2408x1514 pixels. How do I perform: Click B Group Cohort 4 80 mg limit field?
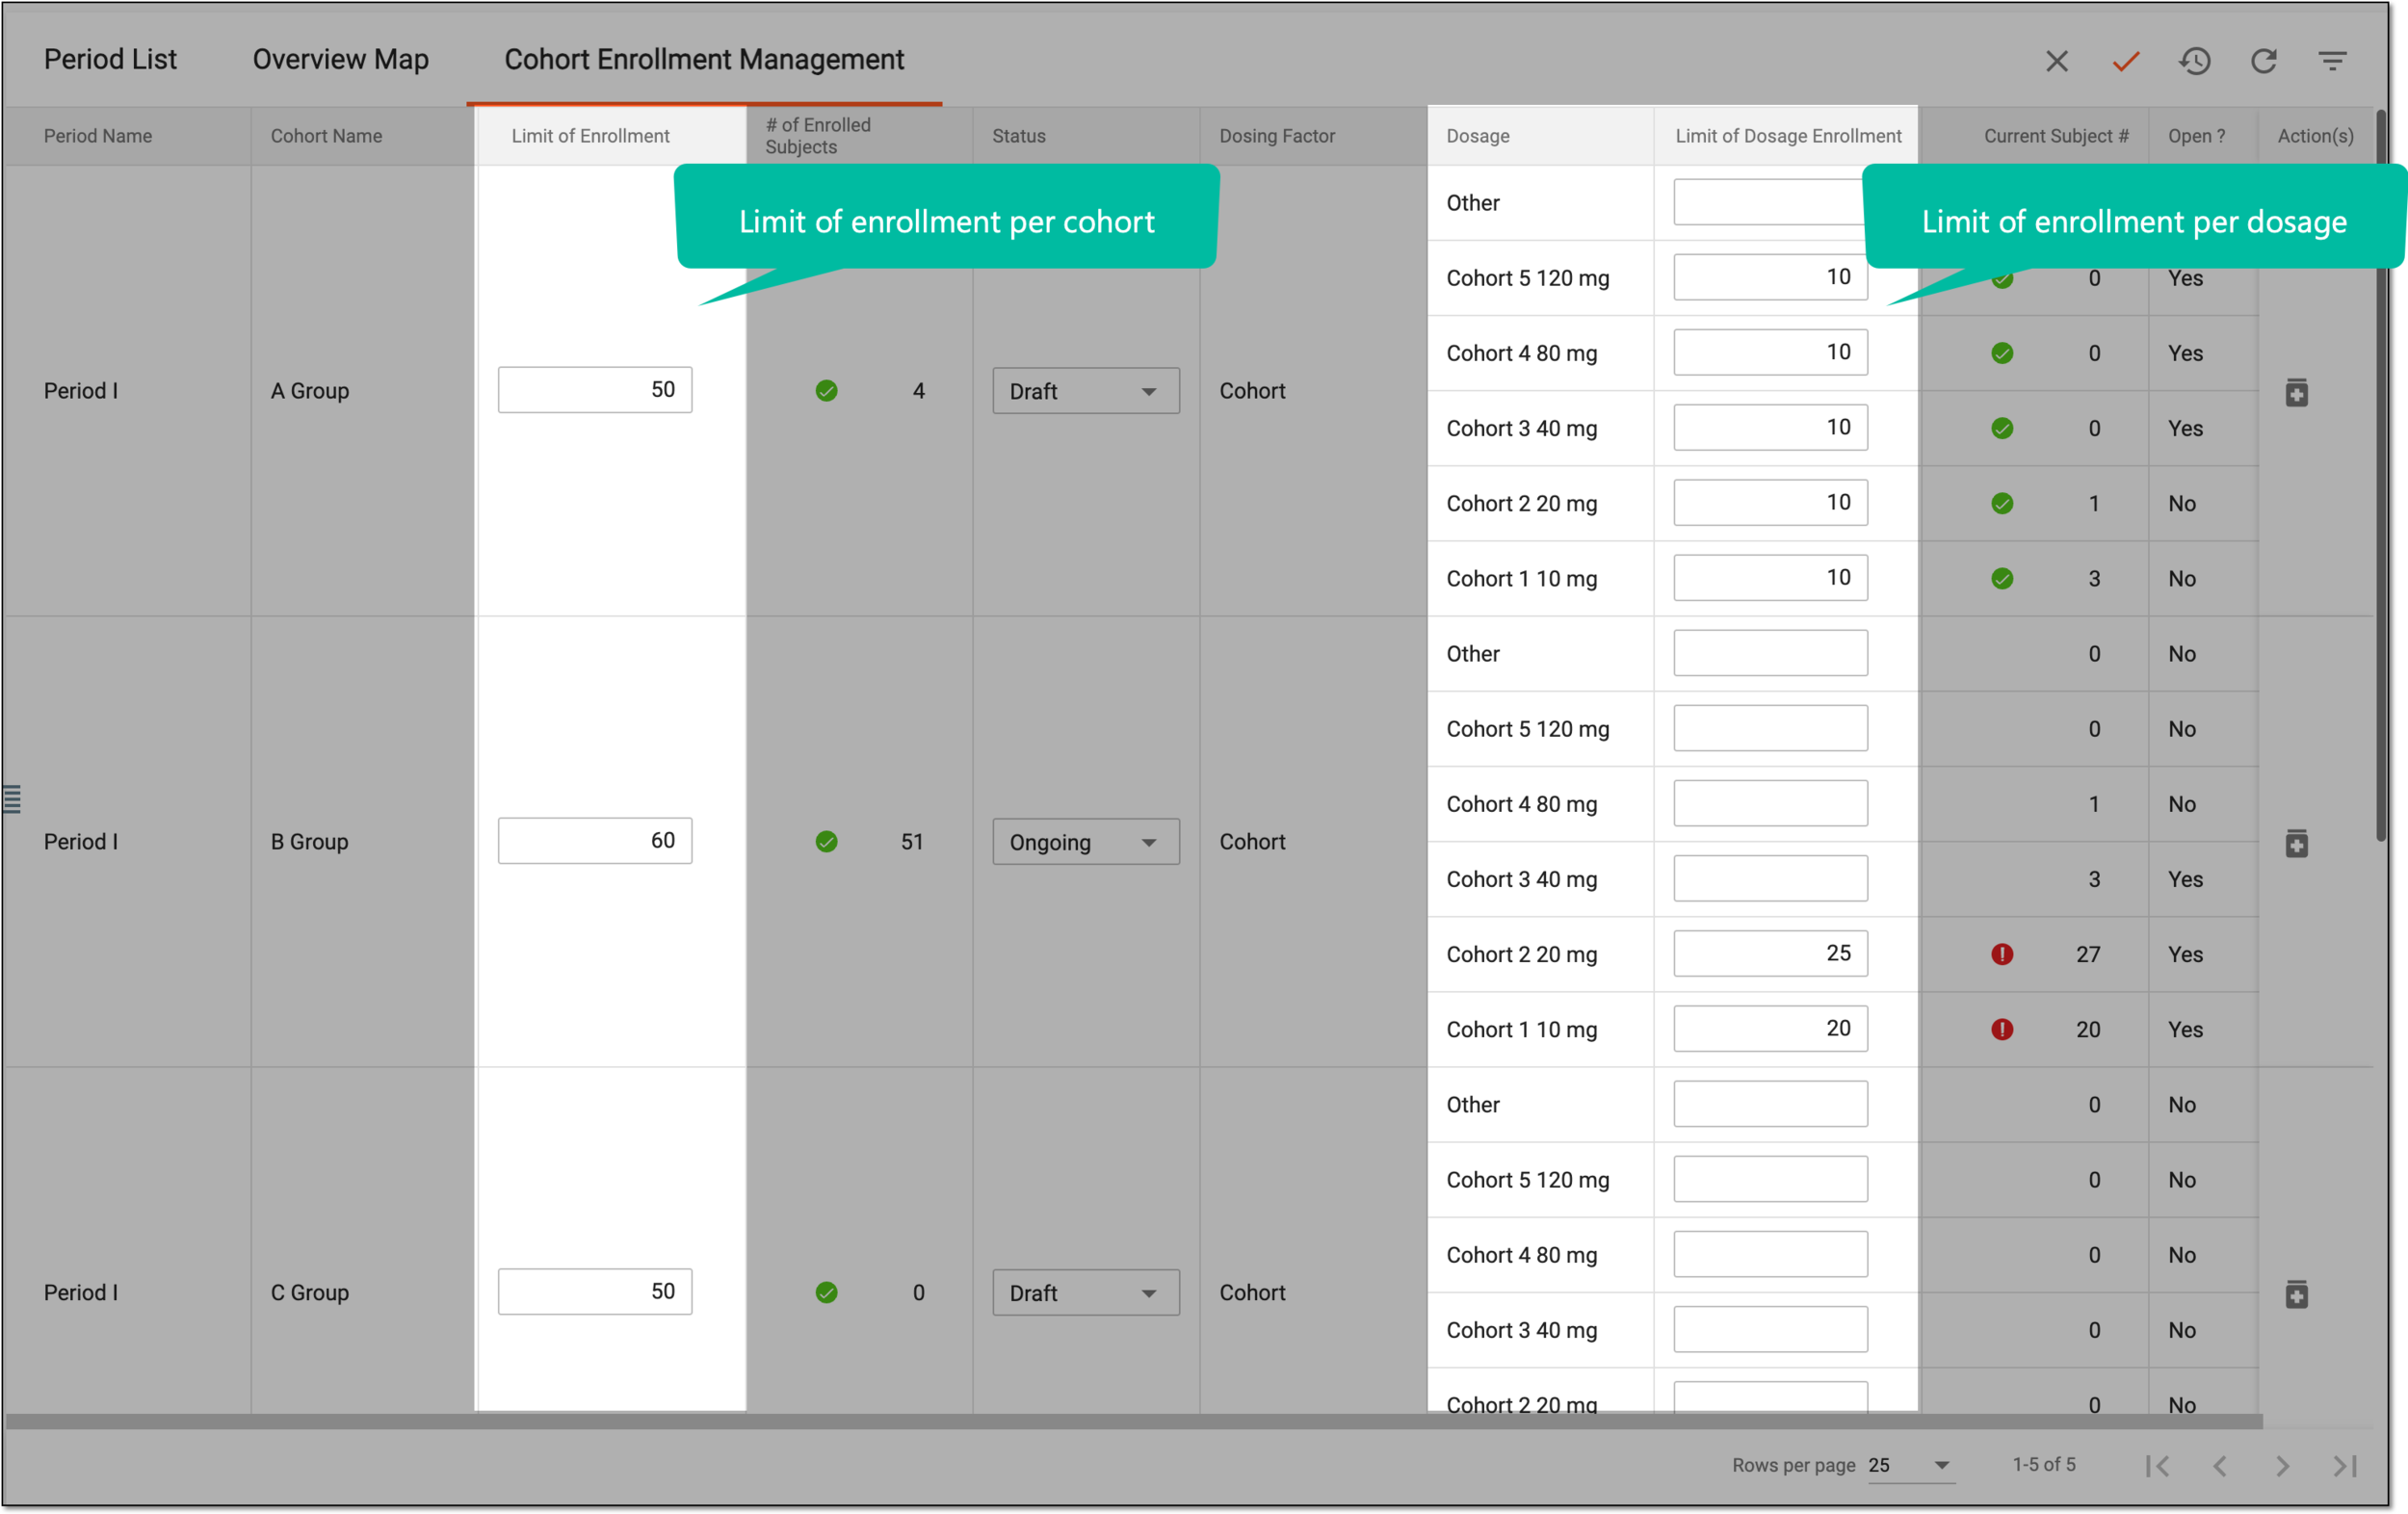[1770, 803]
